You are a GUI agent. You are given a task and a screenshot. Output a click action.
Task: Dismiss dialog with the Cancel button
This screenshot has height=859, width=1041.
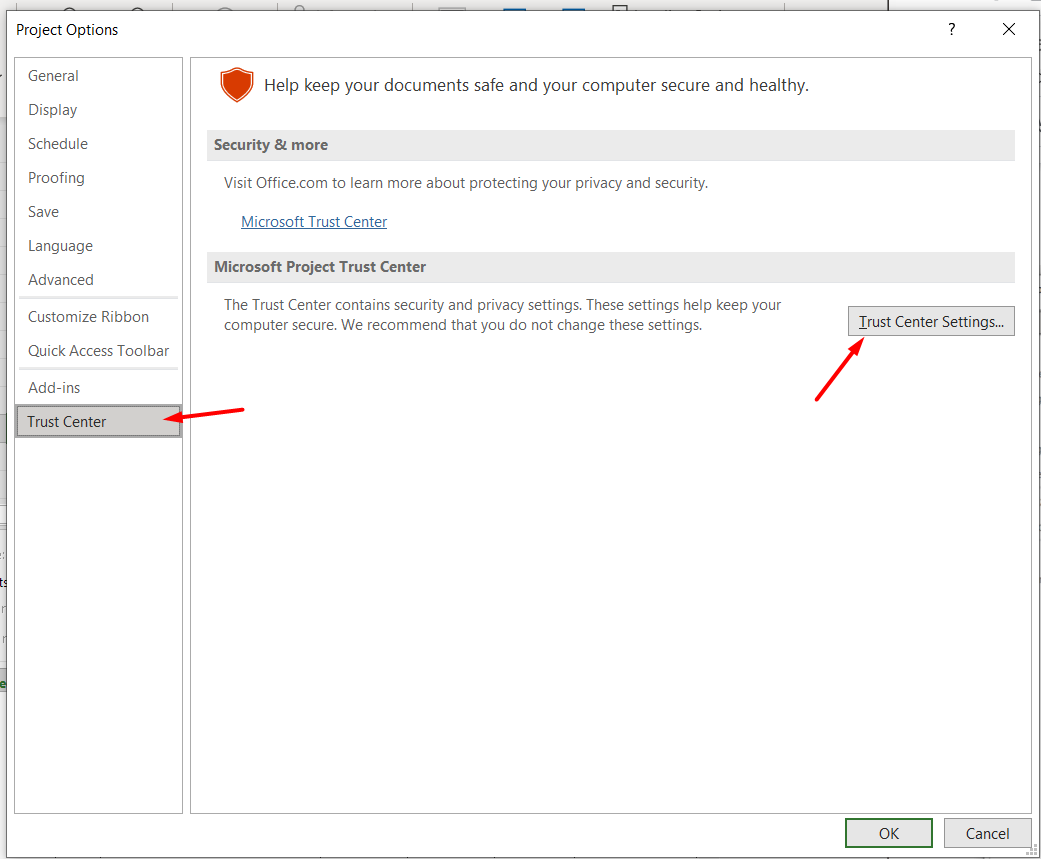[x=987, y=833]
